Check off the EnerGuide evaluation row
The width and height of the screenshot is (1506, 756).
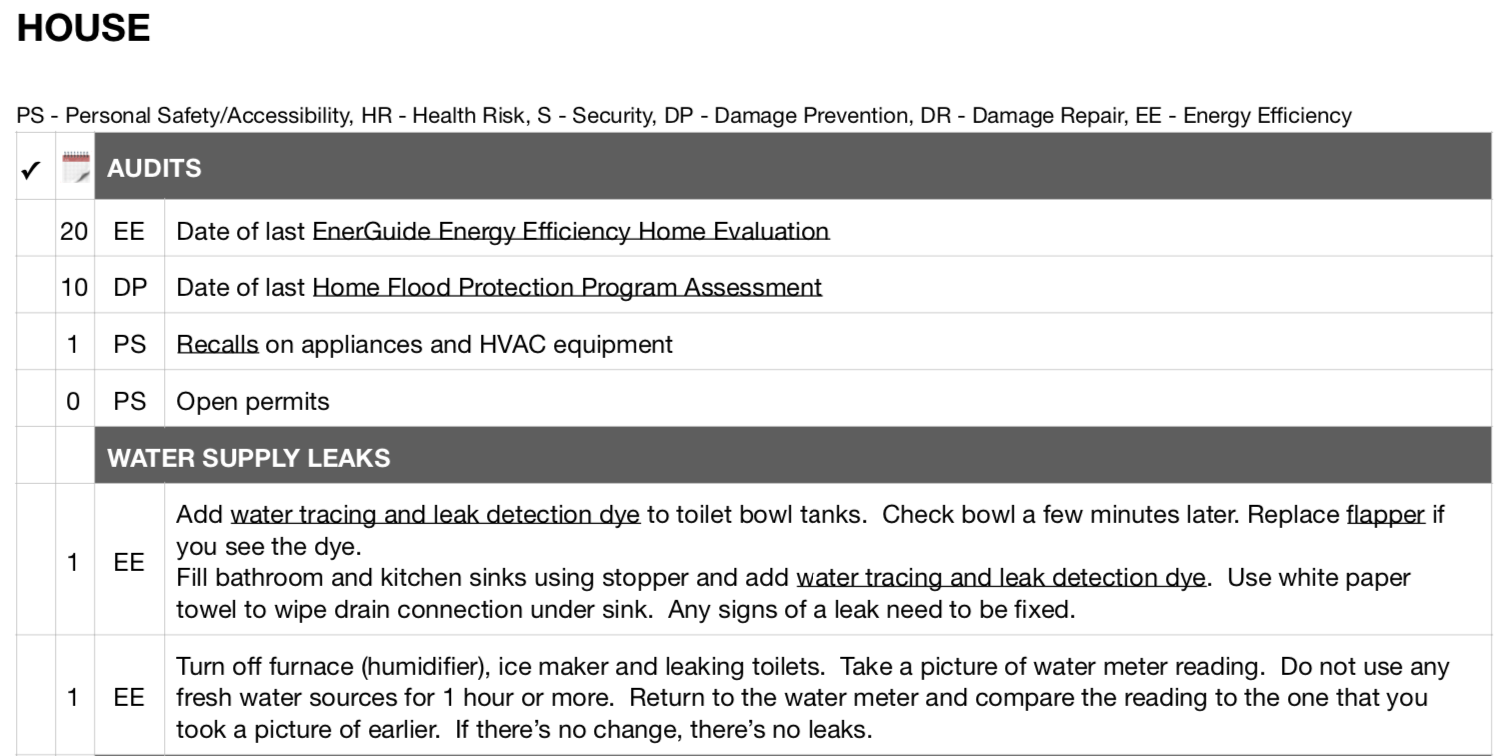[x=36, y=231]
